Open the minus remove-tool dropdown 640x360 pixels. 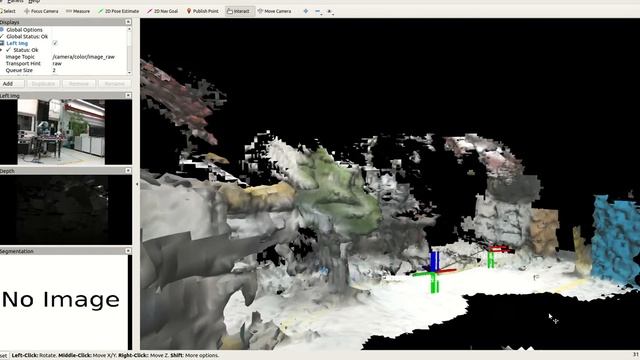tap(318, 11)
